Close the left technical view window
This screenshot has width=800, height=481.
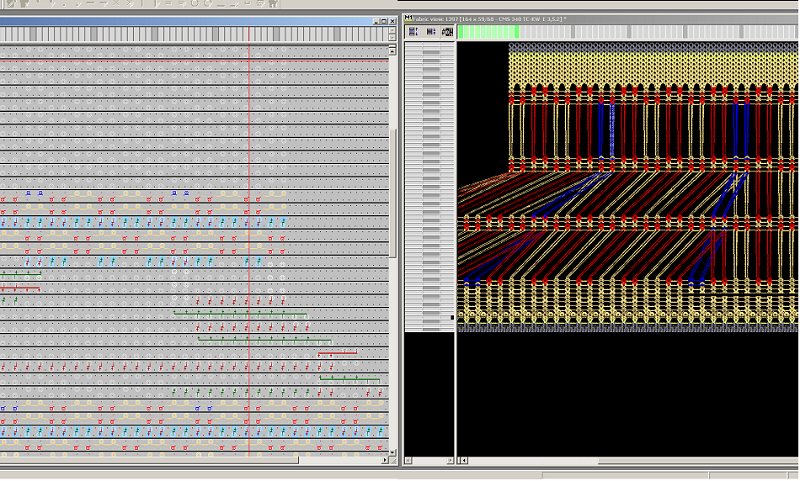coord(390,21)
